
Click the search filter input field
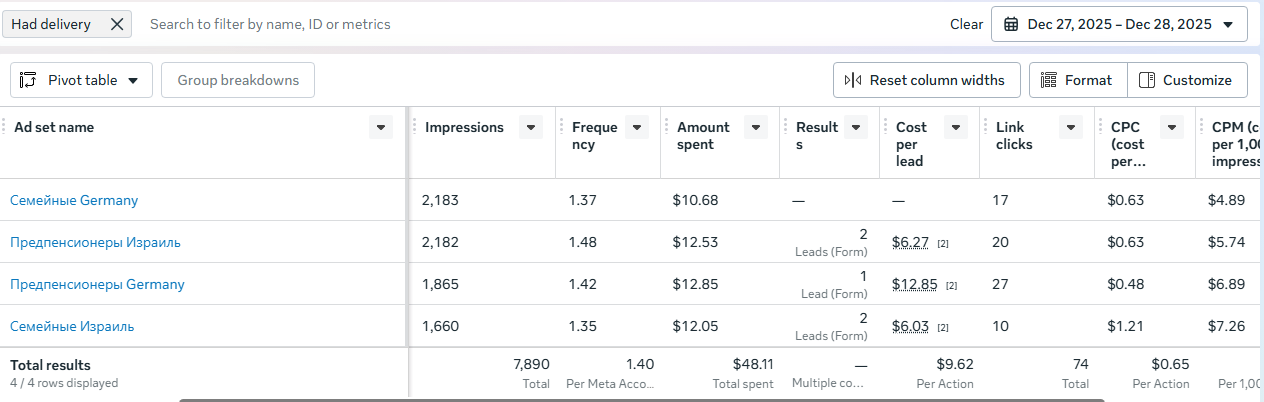540,24
